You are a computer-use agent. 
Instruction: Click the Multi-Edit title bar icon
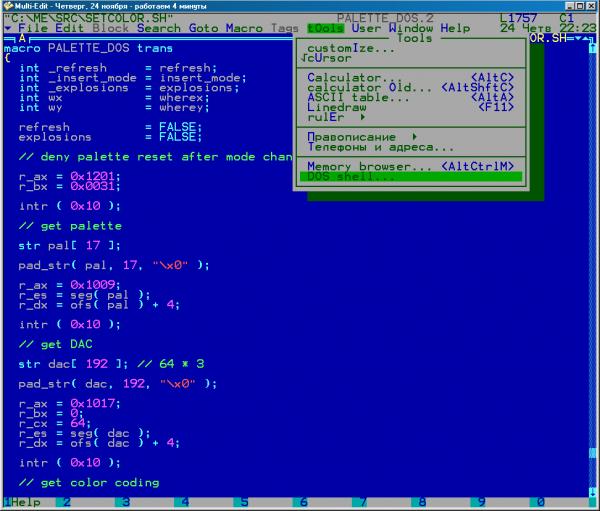tap(8, 7)
